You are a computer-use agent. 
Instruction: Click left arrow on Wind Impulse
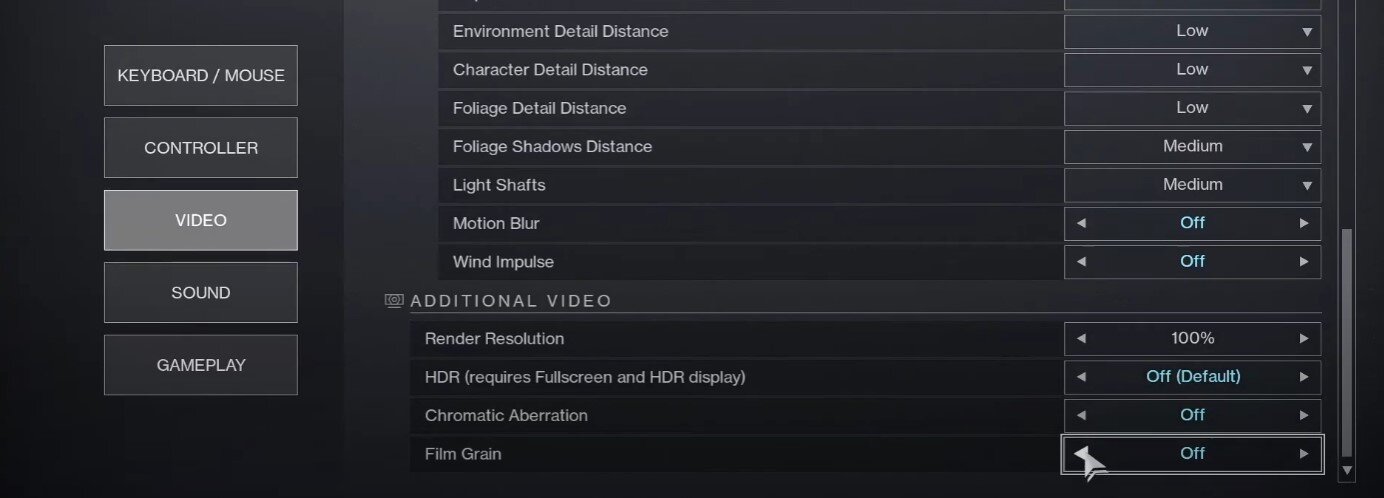[x=1081, y=262]
